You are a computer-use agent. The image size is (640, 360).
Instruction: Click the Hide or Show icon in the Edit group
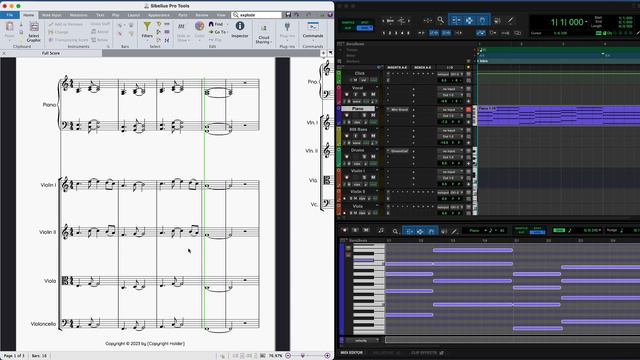tap(182, 27)
